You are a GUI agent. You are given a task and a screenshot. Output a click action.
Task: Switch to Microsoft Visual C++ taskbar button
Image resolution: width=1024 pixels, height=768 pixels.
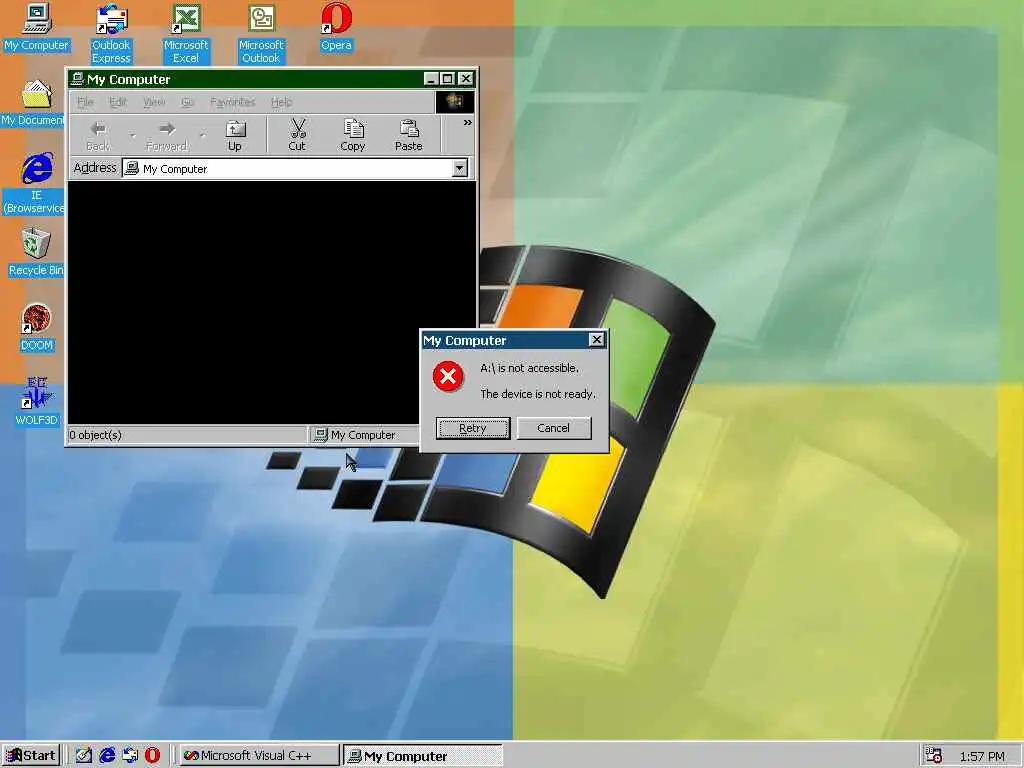pos(259,756)
